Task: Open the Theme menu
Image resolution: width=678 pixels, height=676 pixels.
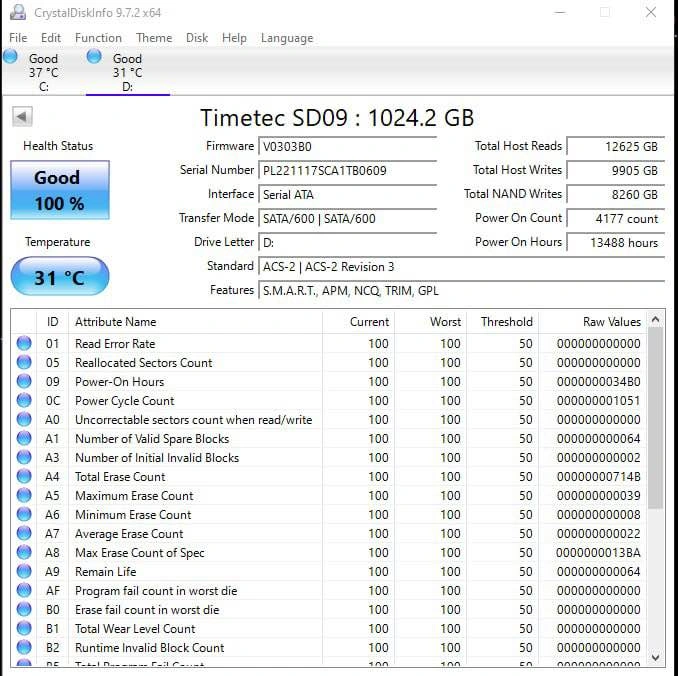Action: 154,38
